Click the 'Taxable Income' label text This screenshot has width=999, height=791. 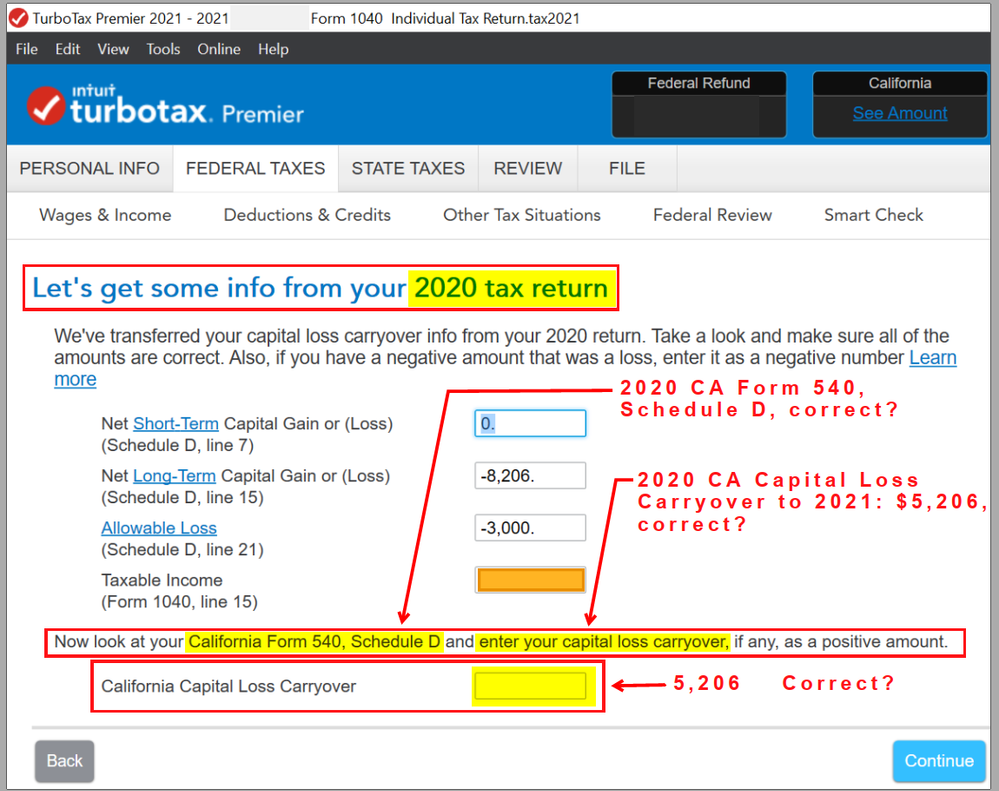pyautogui.click(x=162, y=580)
